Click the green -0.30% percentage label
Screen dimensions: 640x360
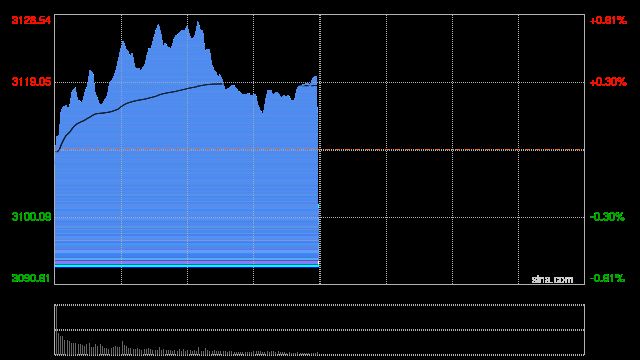607,216
